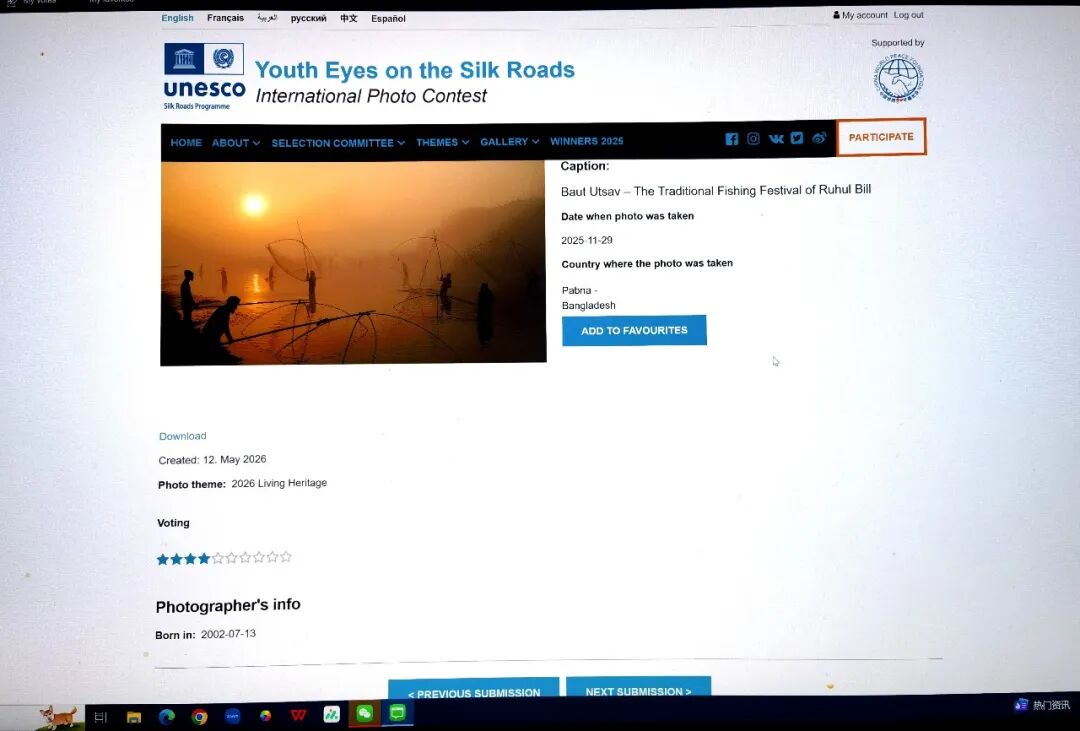Open the Twitter icon in navigation bar
The width and height of the screenshot is (1080, 731).
tap(797, 138)
